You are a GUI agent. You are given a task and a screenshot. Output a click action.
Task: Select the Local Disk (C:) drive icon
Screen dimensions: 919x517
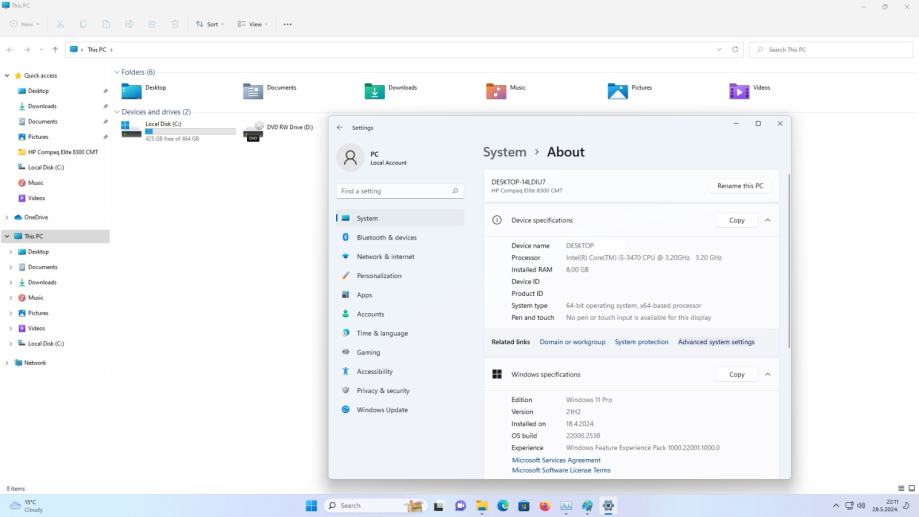point(131,130)
